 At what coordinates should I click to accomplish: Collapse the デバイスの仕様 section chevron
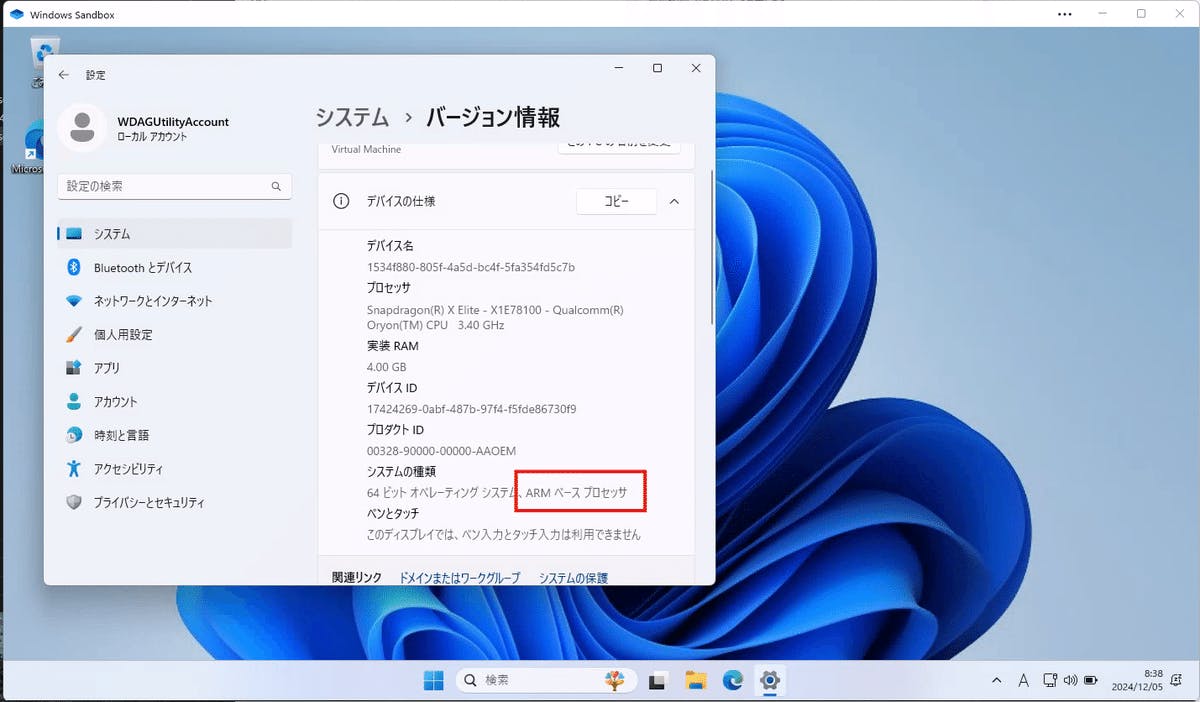click(x=674, y=201)
